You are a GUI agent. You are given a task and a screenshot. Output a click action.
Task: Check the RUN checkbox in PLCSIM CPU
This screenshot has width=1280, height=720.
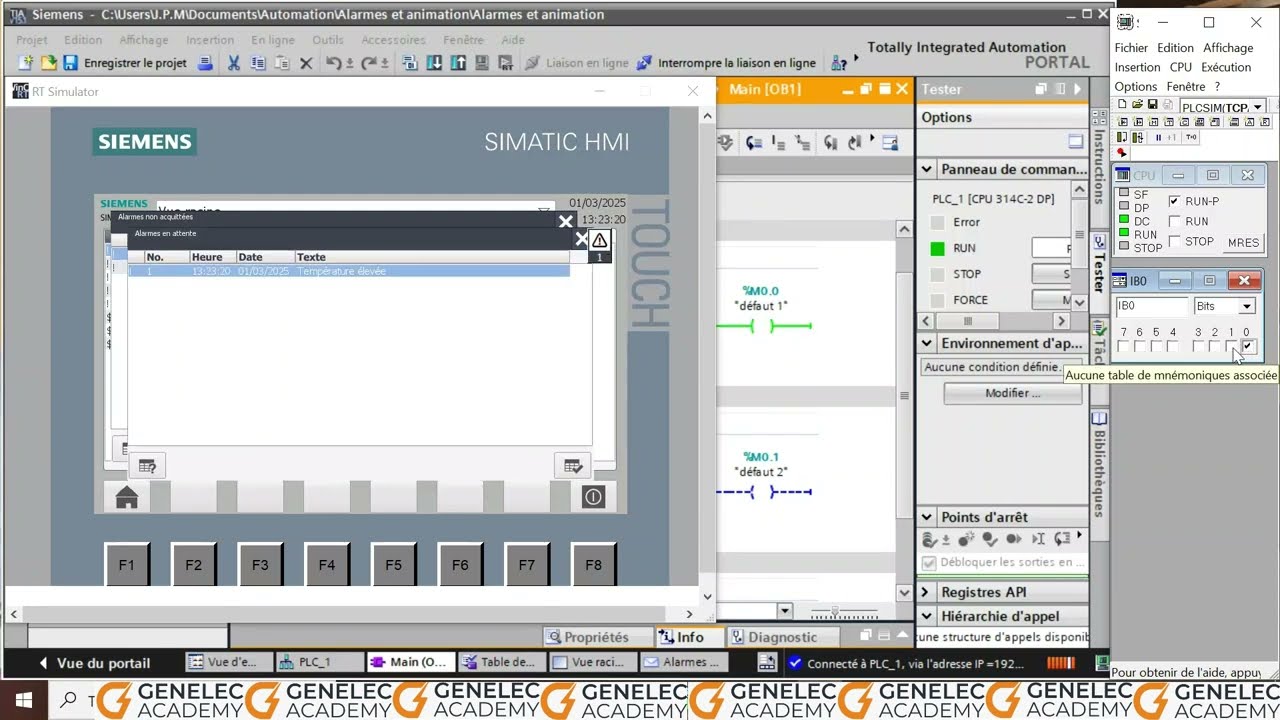pyautogui.click(x=1174, y=221)
